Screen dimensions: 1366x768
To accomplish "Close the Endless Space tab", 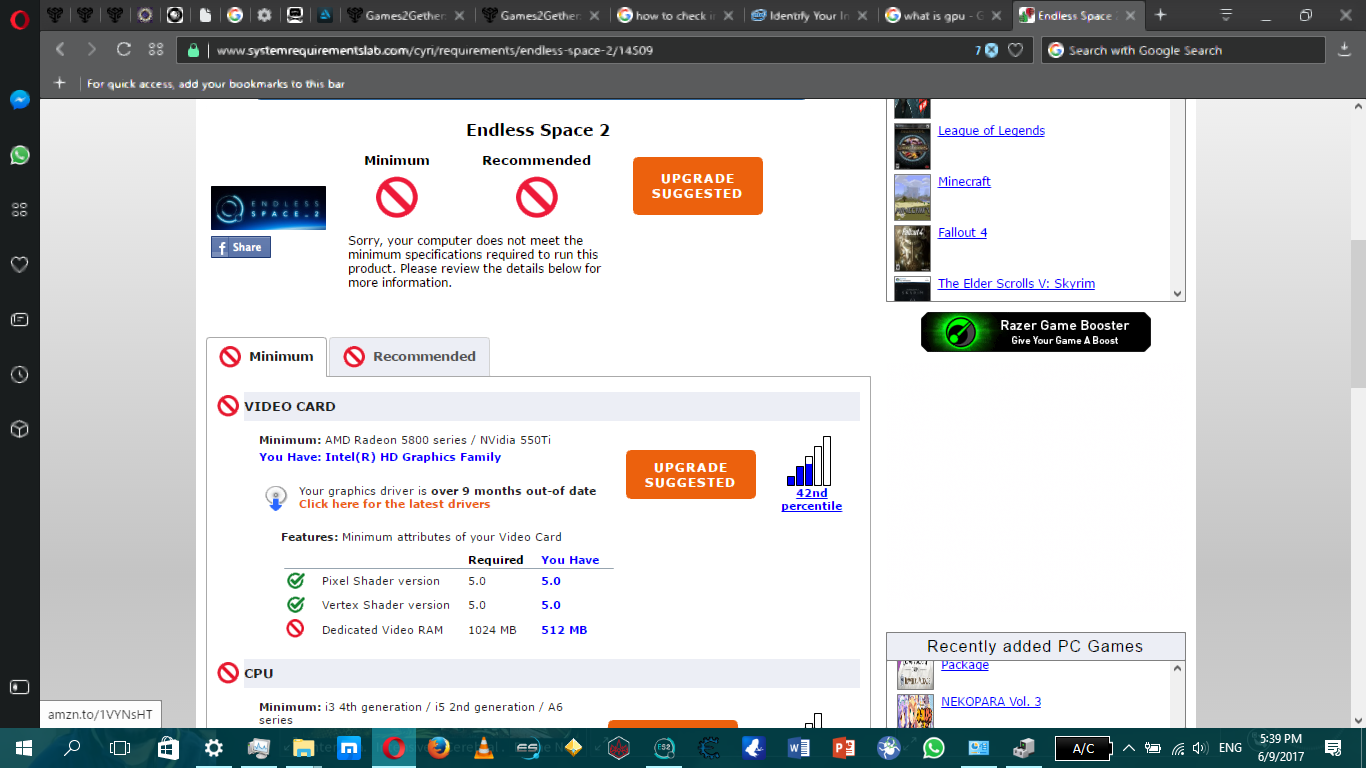I will coord(1130,15).
